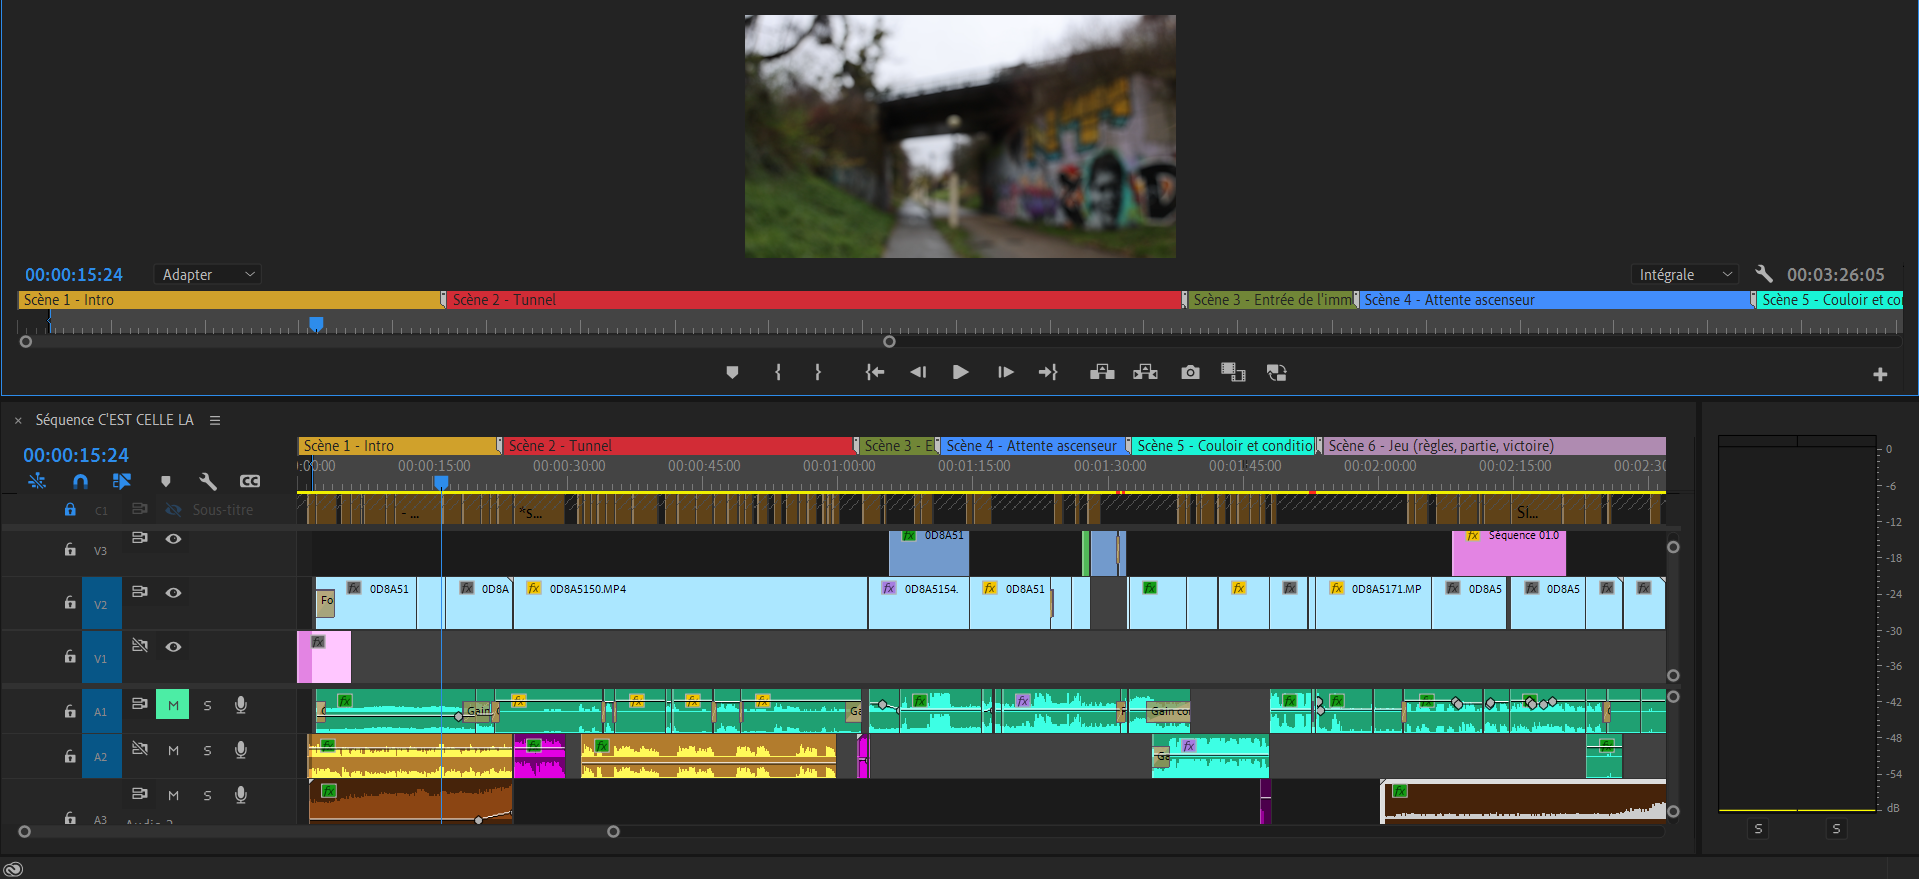This screenshot has height=879, width=1919.
Task: Select the Scène 2 - Tunnel timeline marker
Action: (x=680, y=446)
